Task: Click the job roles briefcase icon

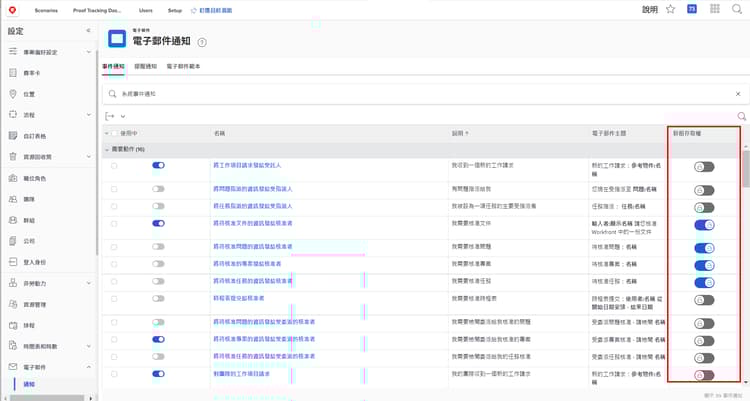Action: coord(13,178)
